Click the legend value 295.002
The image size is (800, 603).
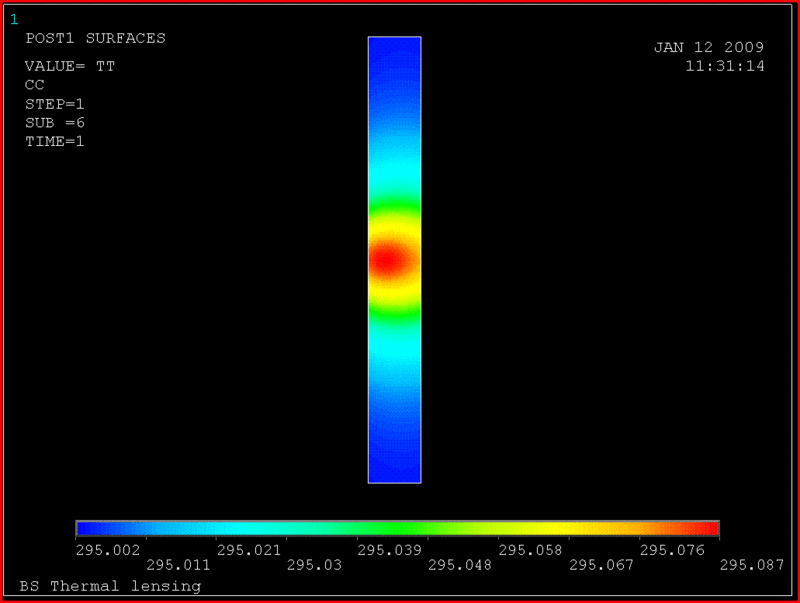coord(108,550)
